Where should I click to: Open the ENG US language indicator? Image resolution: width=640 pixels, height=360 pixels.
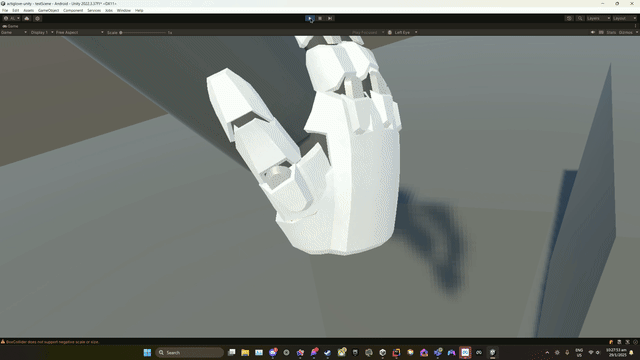point(579,352)
